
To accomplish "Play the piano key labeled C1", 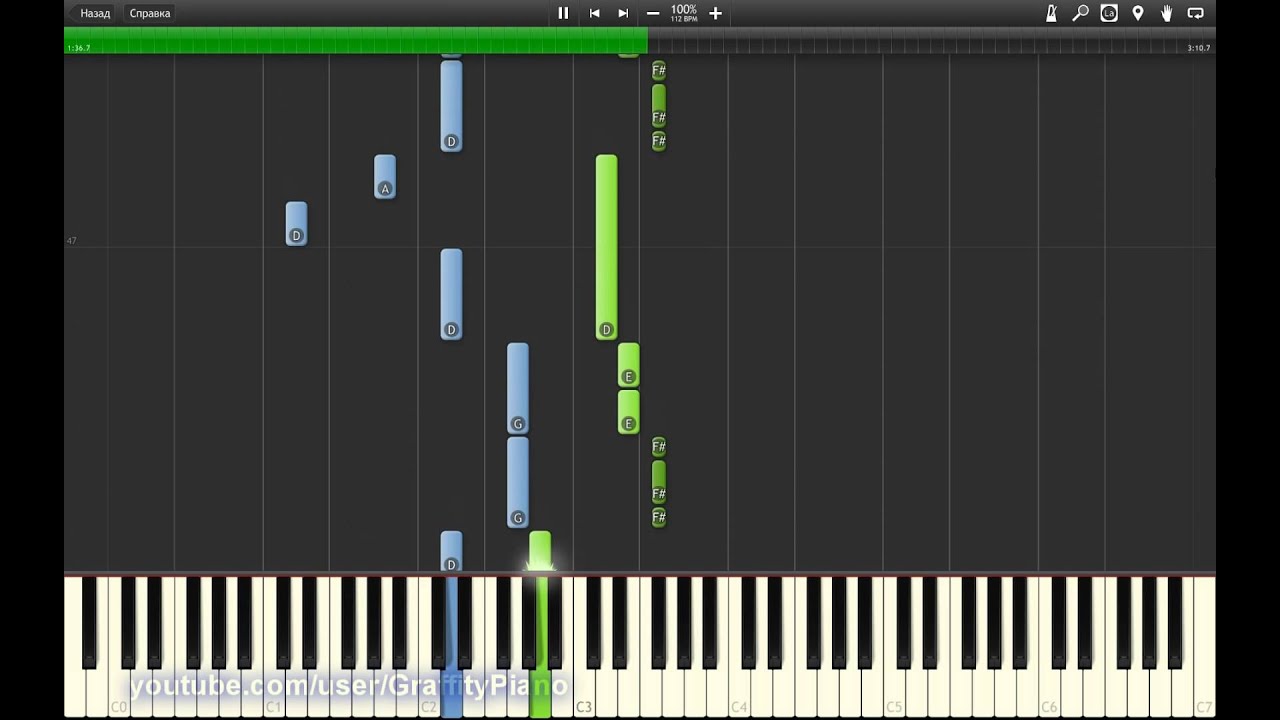I will [x=274, y=690].
